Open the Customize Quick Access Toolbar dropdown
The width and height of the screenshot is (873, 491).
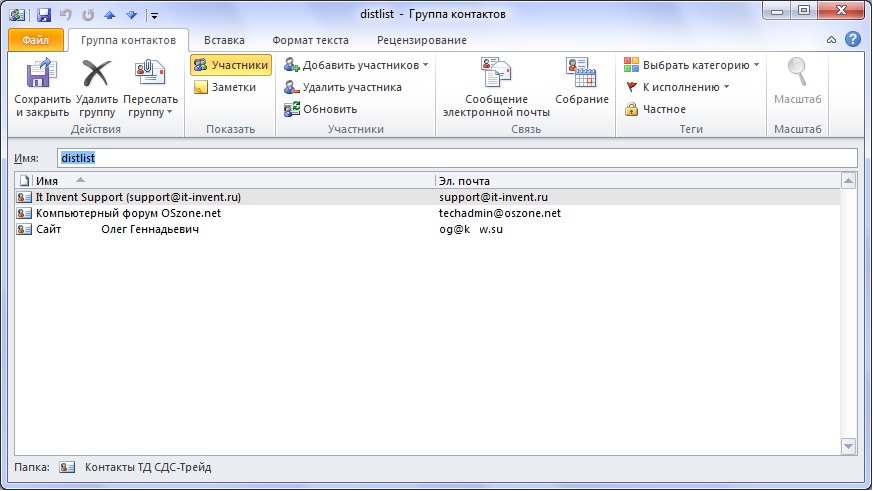[154, 16]
